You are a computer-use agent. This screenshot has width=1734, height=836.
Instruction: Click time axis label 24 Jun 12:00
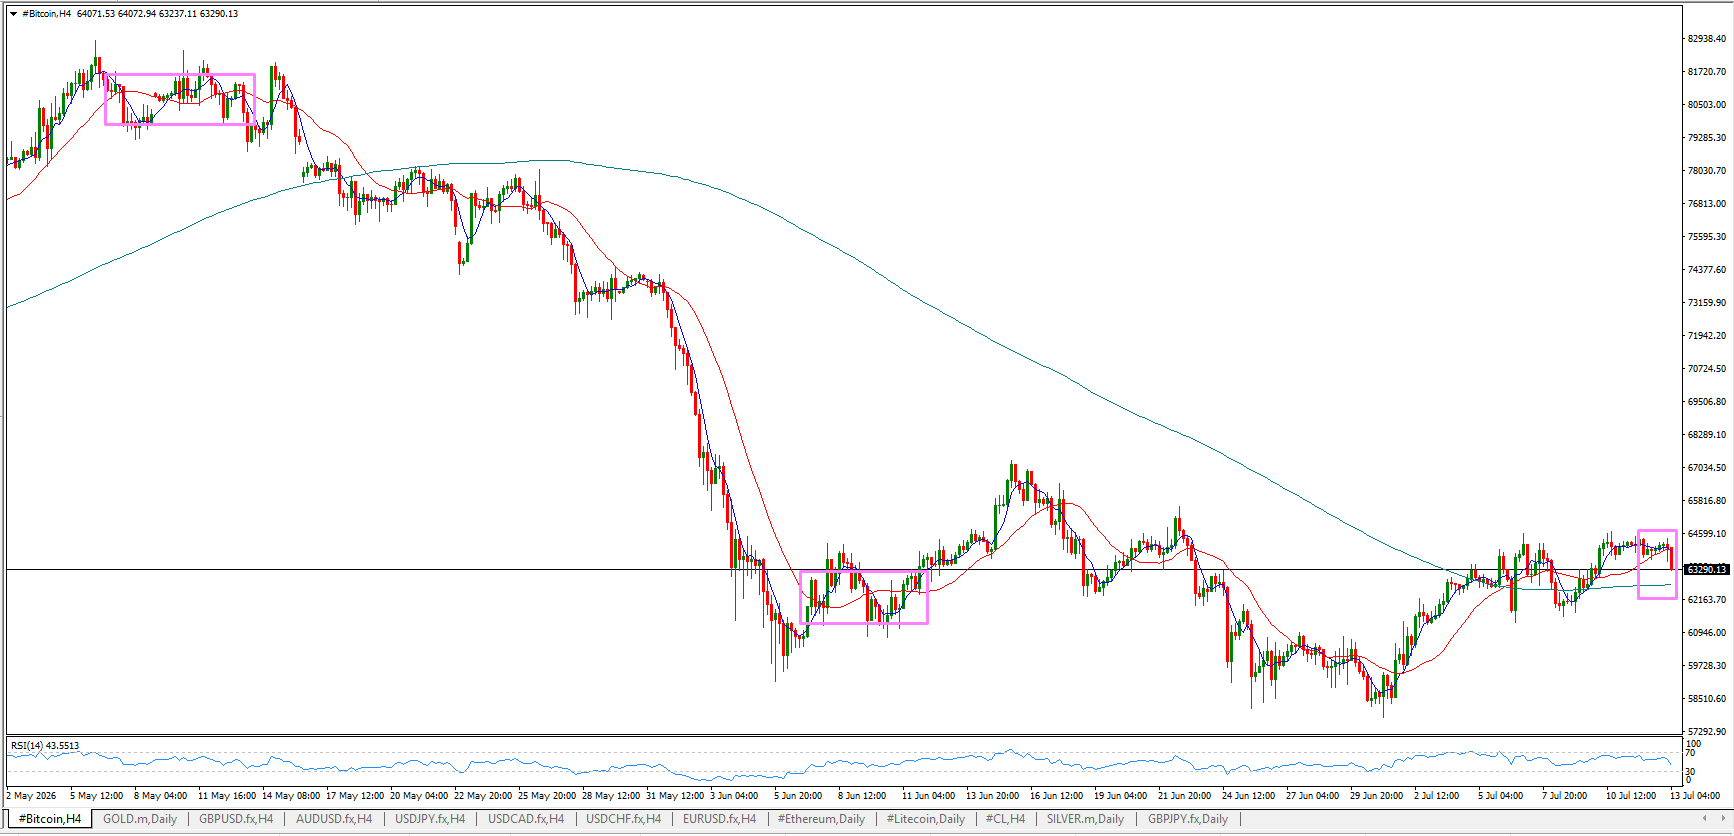pos(1249,796)
